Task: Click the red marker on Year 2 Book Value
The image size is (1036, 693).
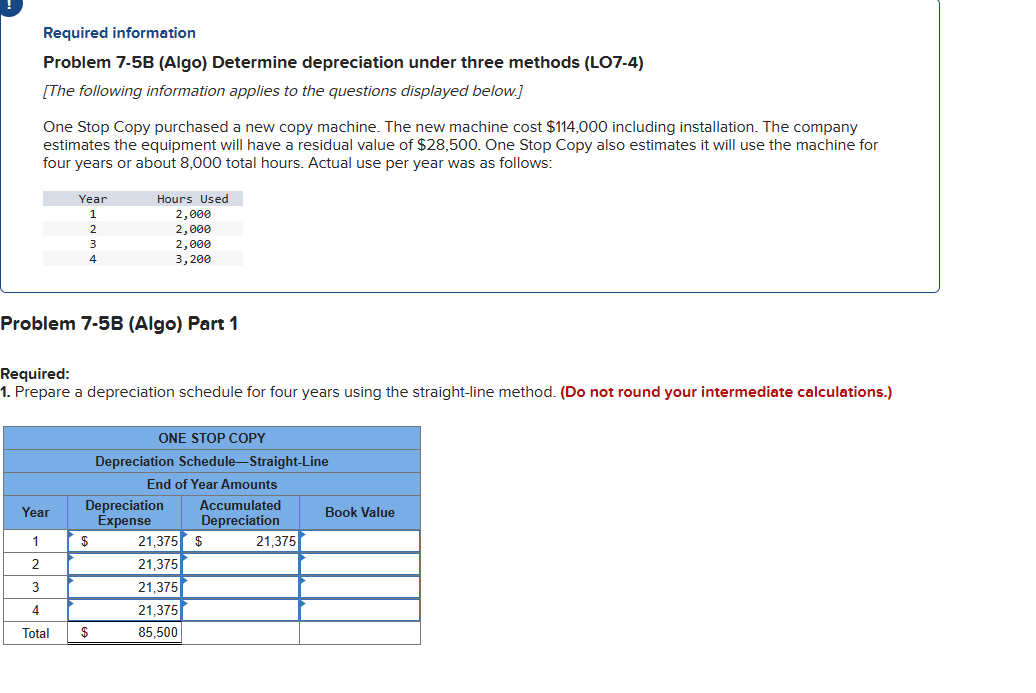Action: (x=303, y=558)
